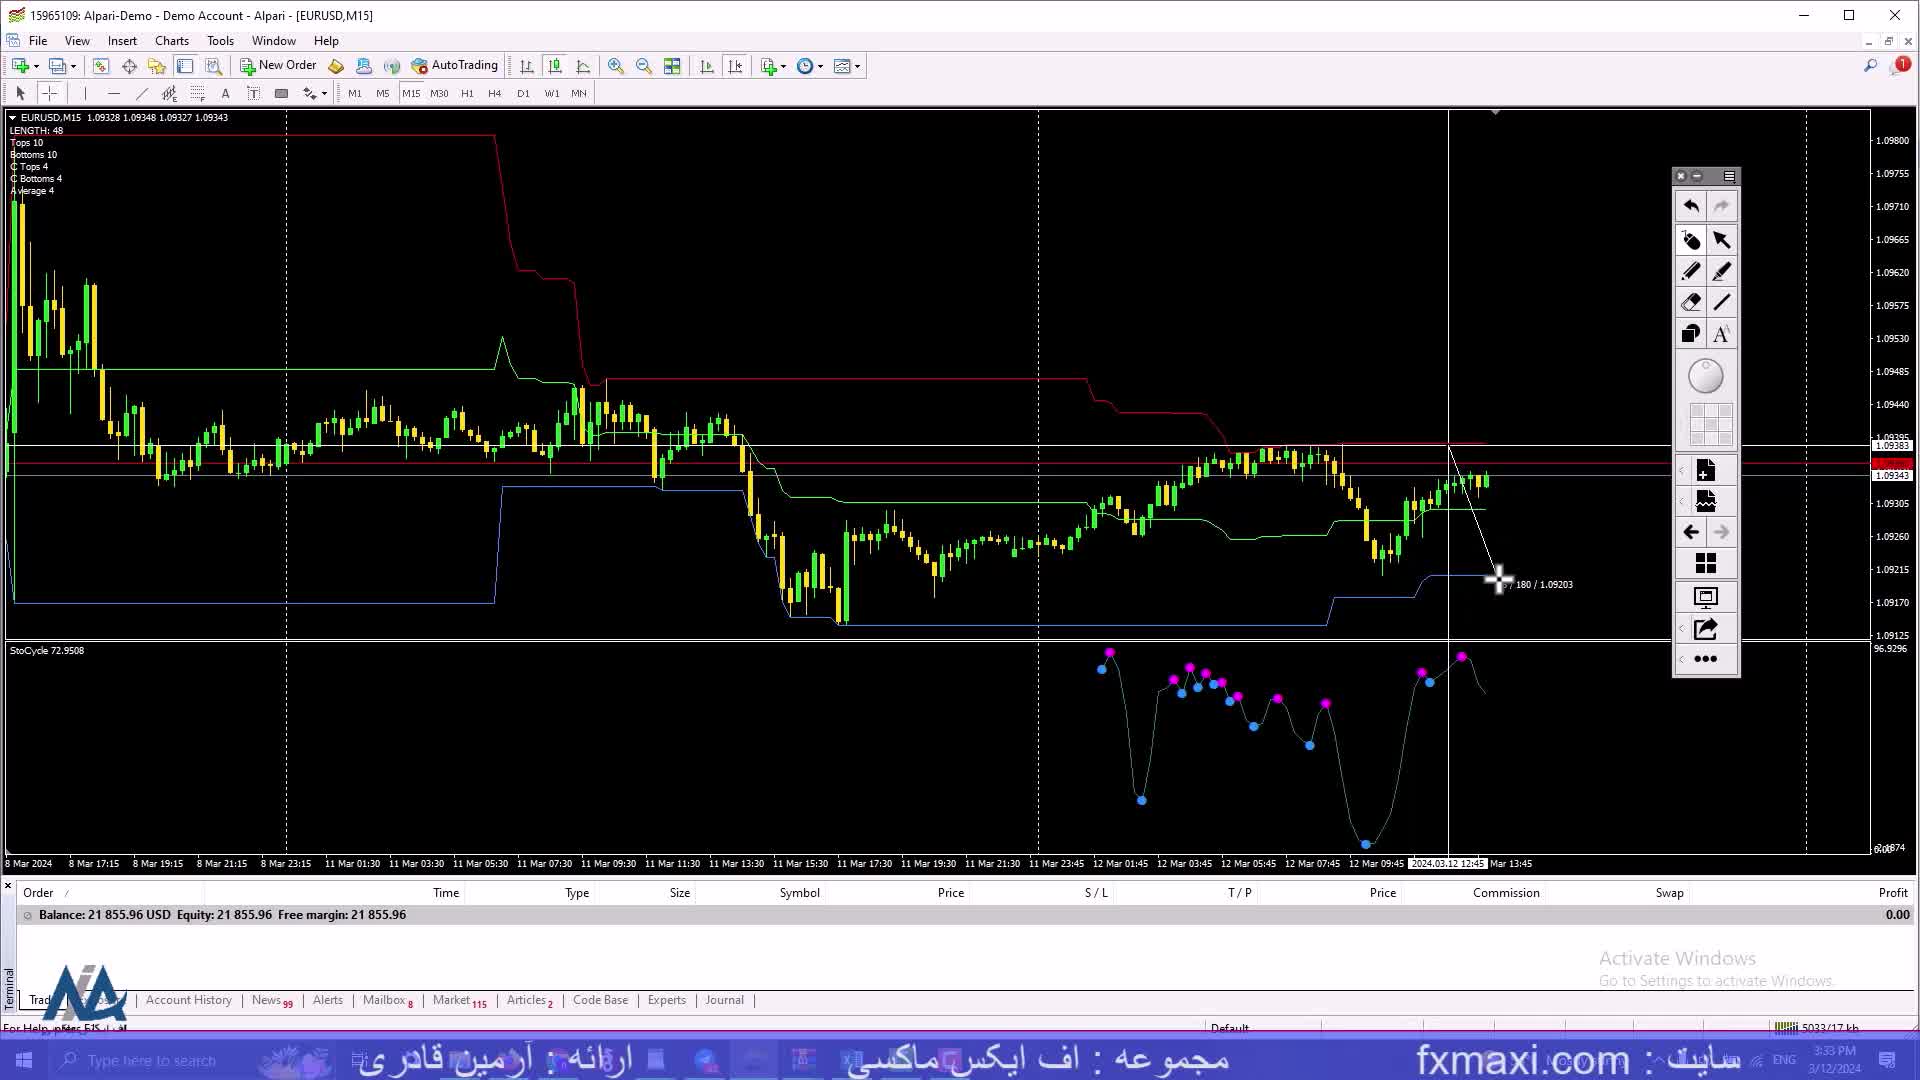
Task: Click the round color dial in palette
Action: pos(1705,376)
